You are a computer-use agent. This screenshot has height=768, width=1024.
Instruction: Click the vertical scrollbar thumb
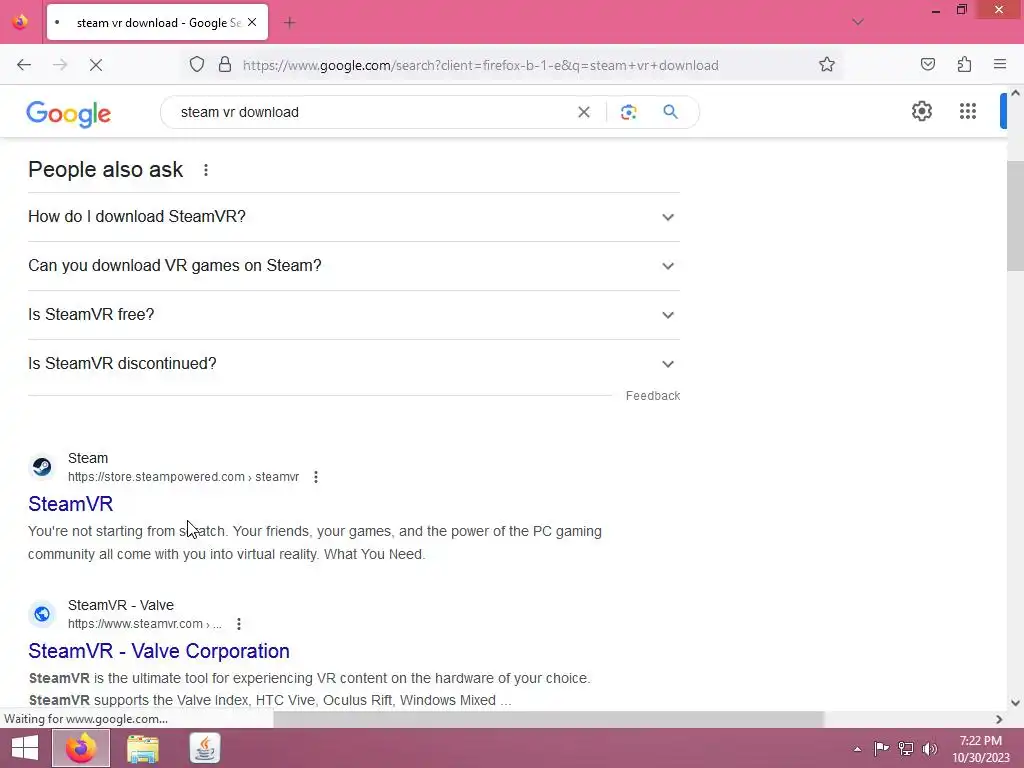(1015, 216)
